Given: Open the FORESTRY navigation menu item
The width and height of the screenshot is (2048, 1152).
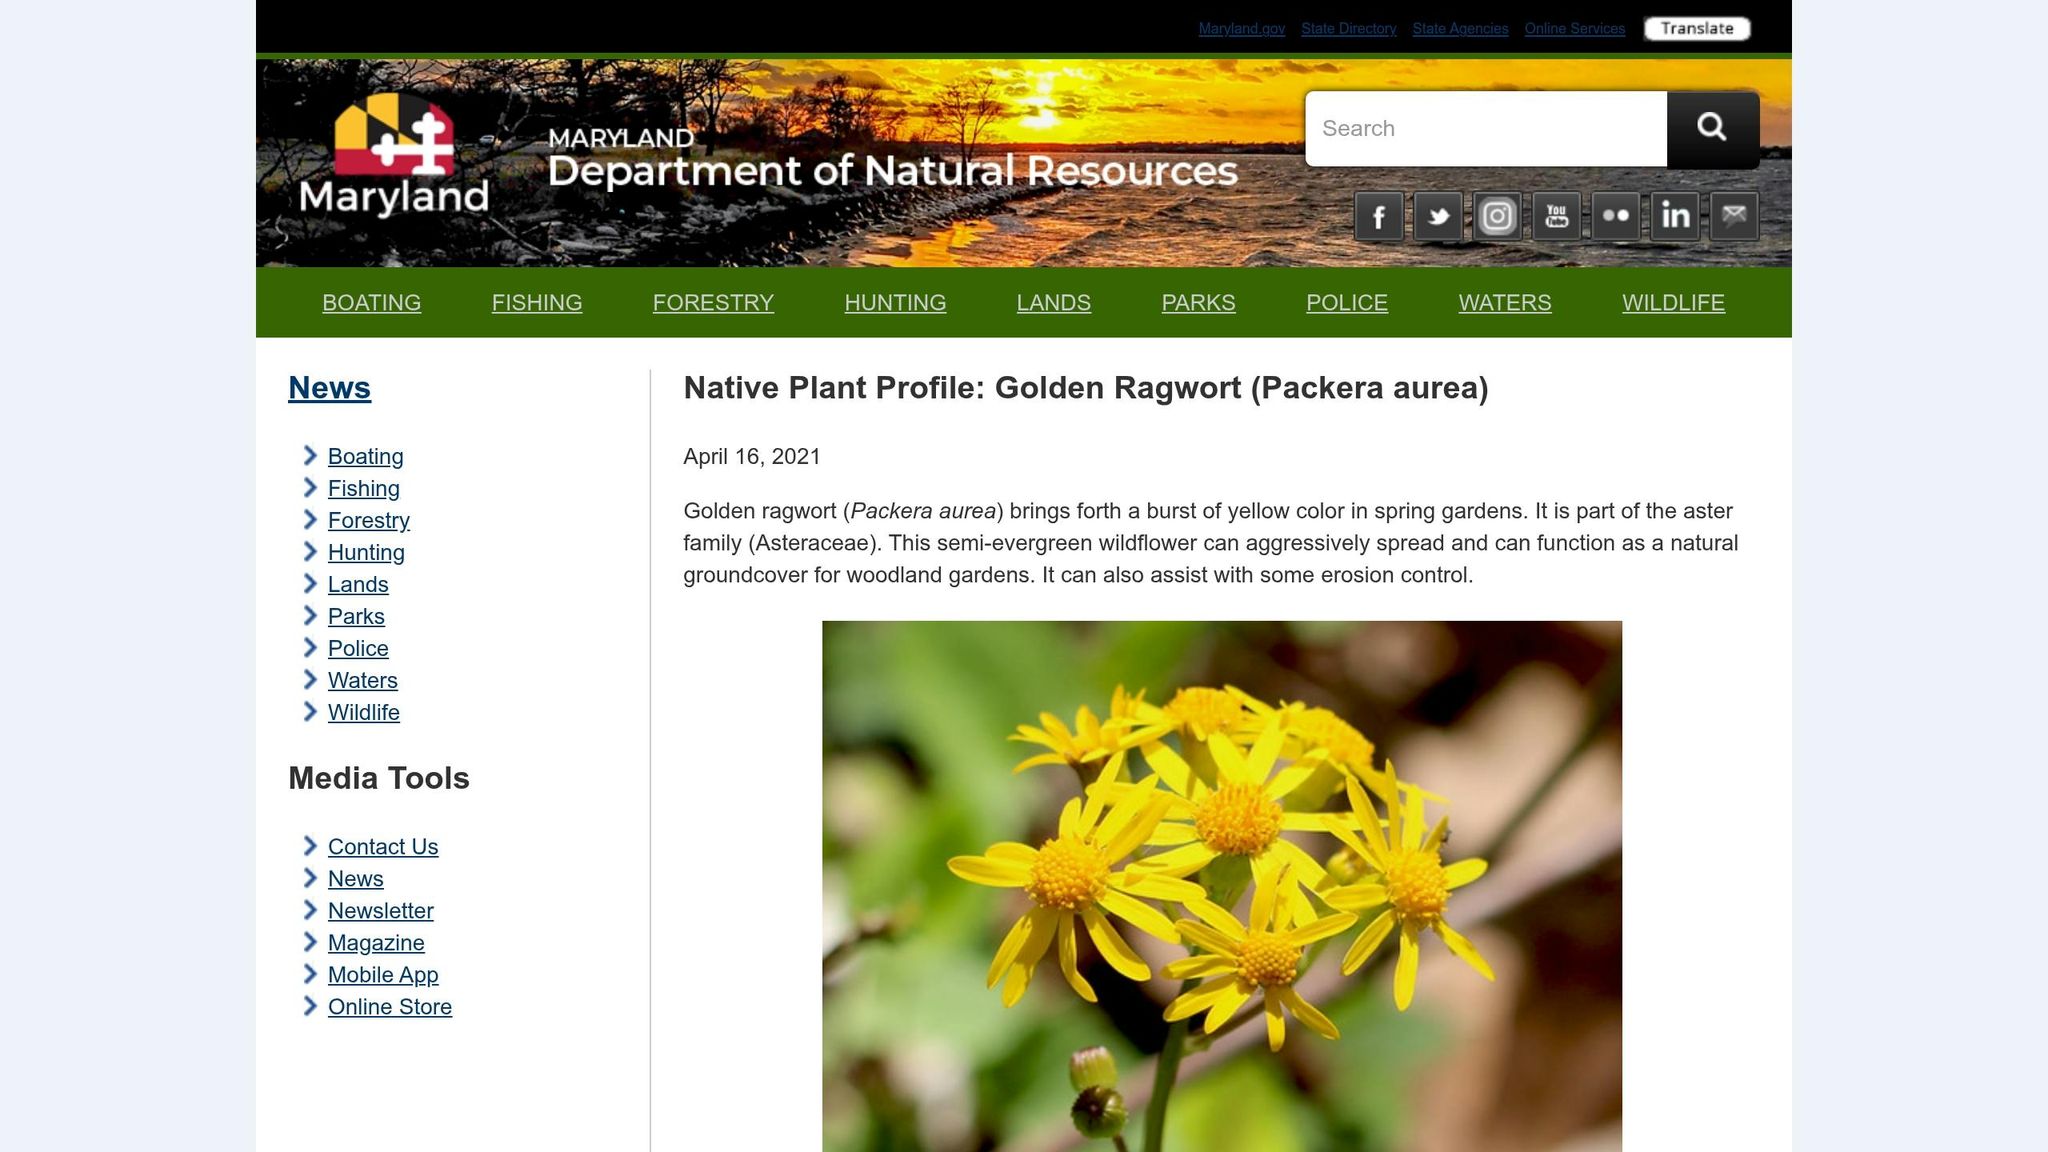Looking at the screenshot, I should coord(713,303).
